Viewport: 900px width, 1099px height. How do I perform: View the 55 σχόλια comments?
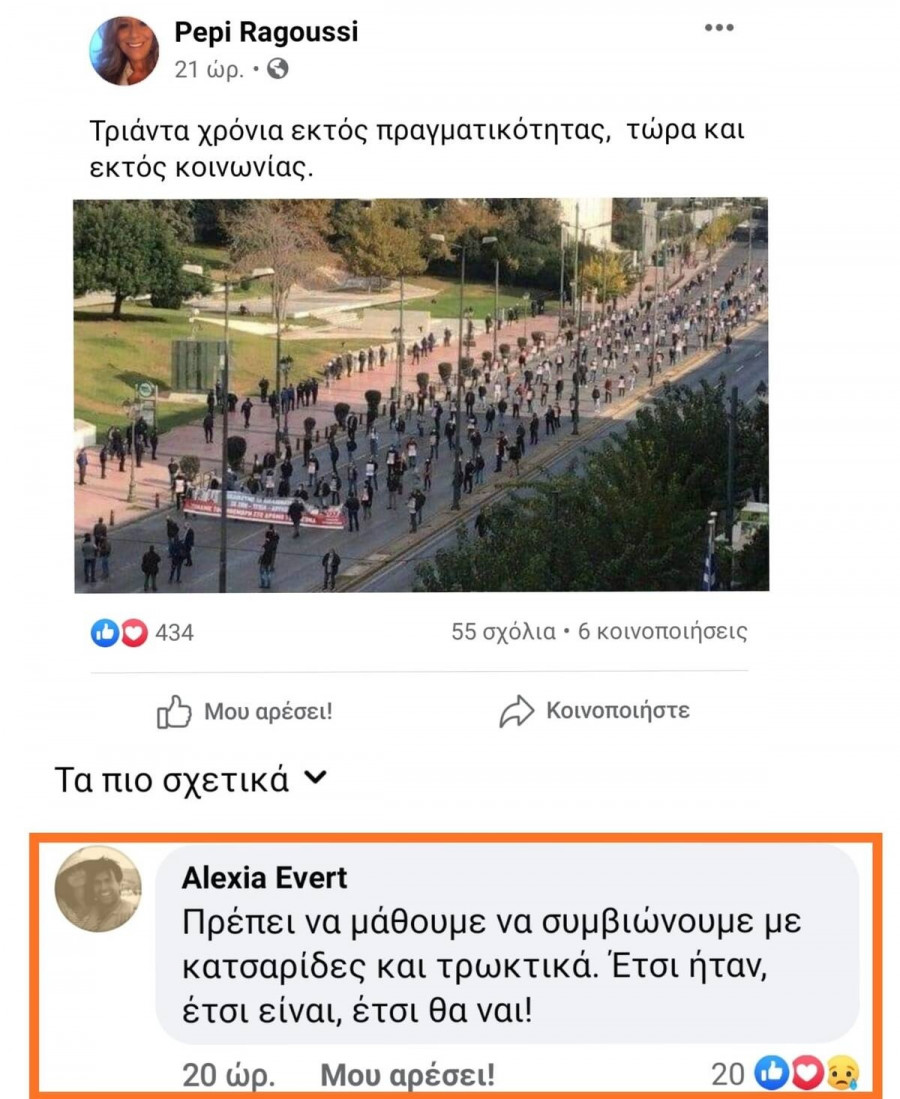point(503,632)
